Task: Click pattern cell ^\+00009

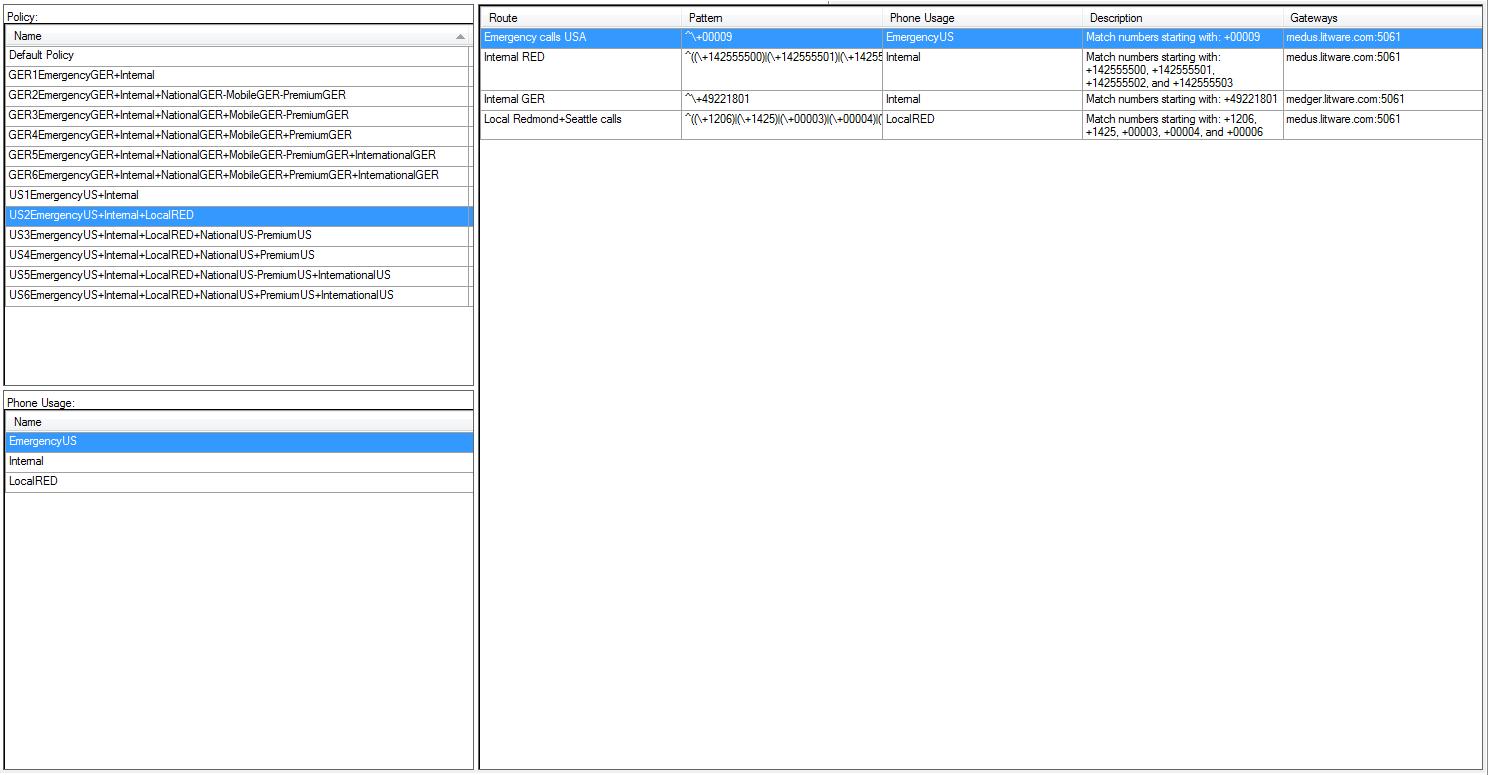Action: point(782,38)
